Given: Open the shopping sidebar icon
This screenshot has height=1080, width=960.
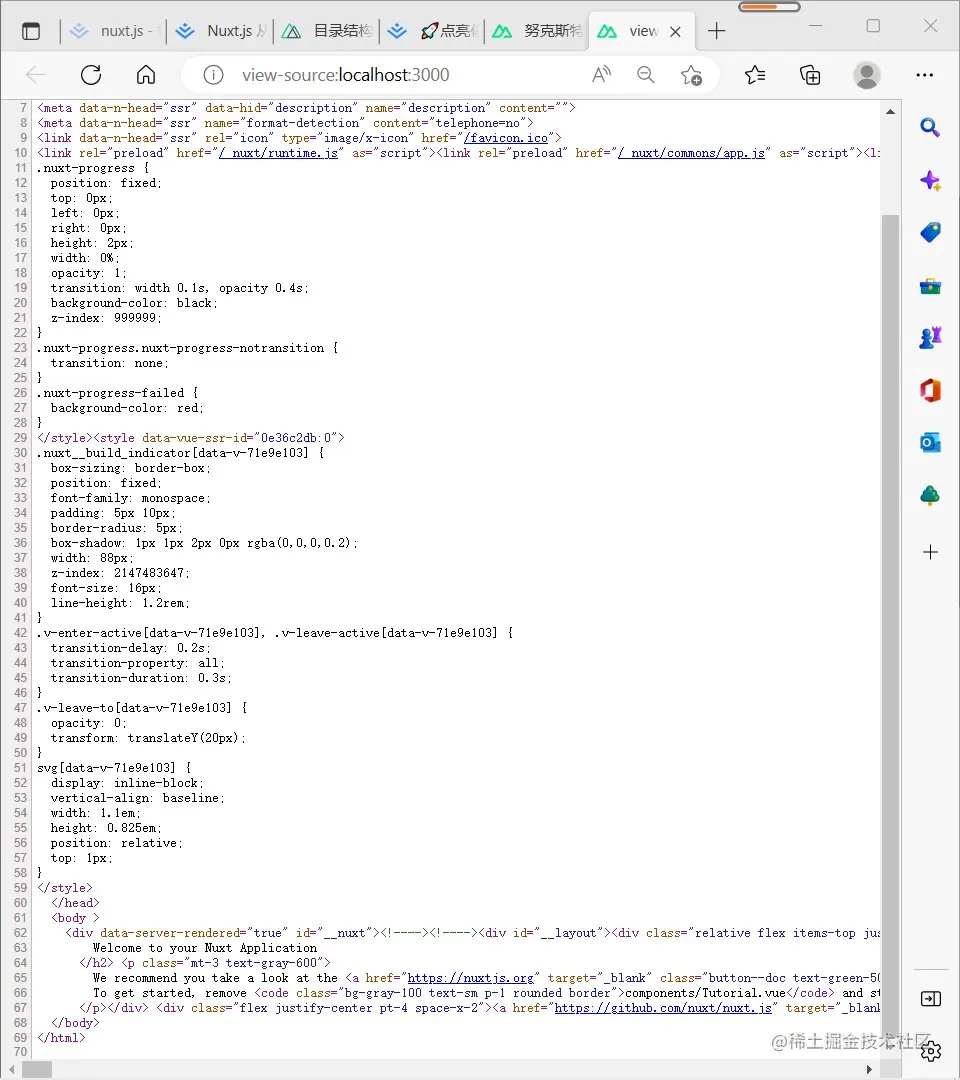Looking at the screenshot, I should (x=930, y=232).
